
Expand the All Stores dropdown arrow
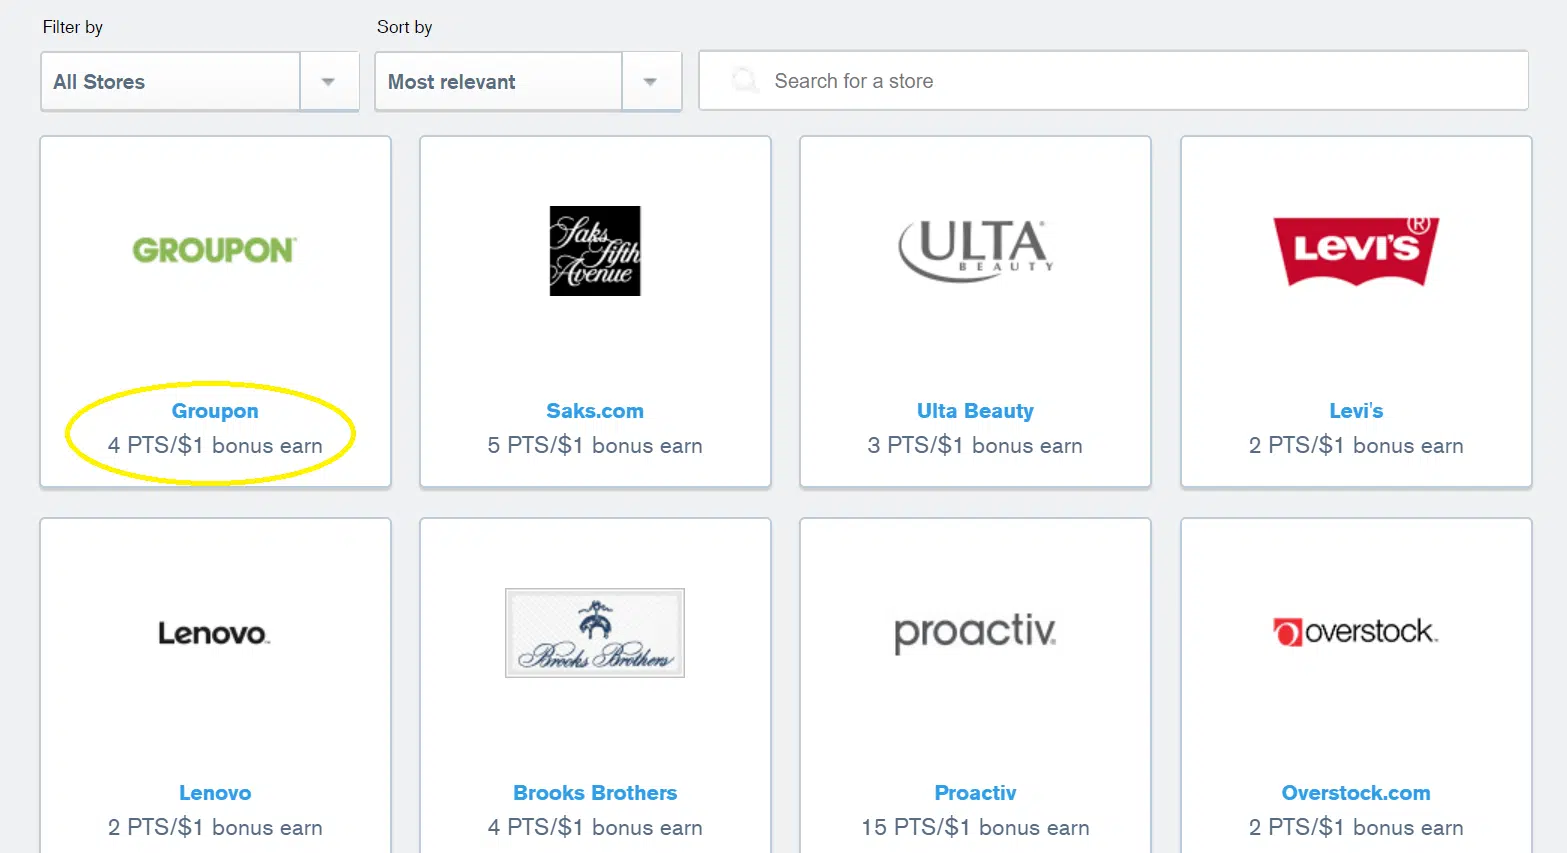pos(328,81)
